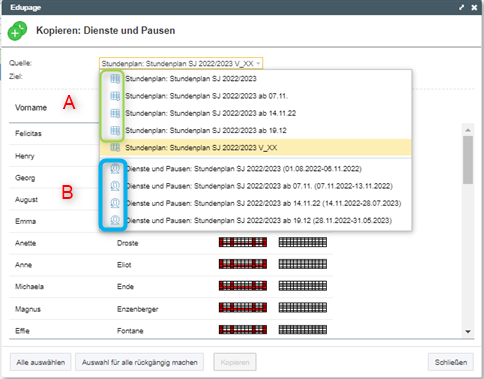Click duties icon beside '(01.08.2022-06.11.2022)' entry

tap(115, 169)
